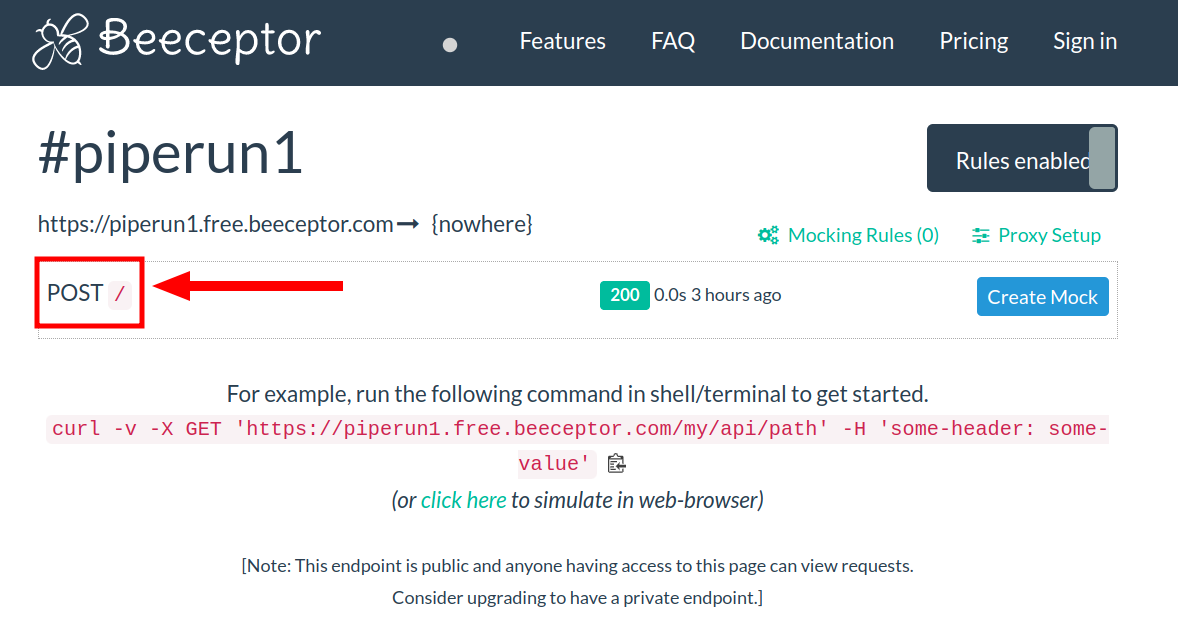Go to the FAQ page

673,41
